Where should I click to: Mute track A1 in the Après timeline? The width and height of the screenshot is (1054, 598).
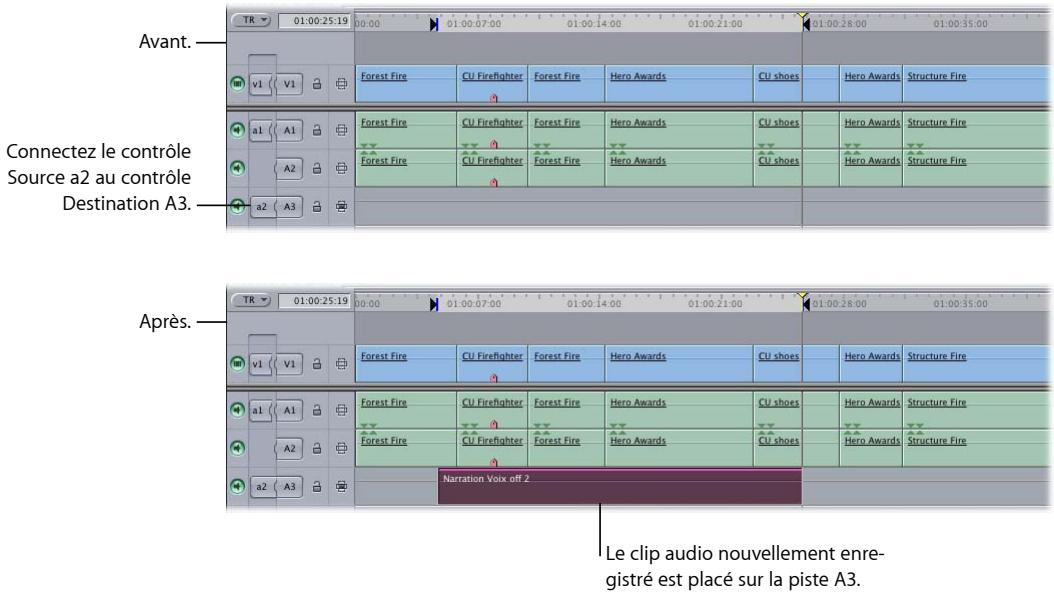click(x=237, y=410)
